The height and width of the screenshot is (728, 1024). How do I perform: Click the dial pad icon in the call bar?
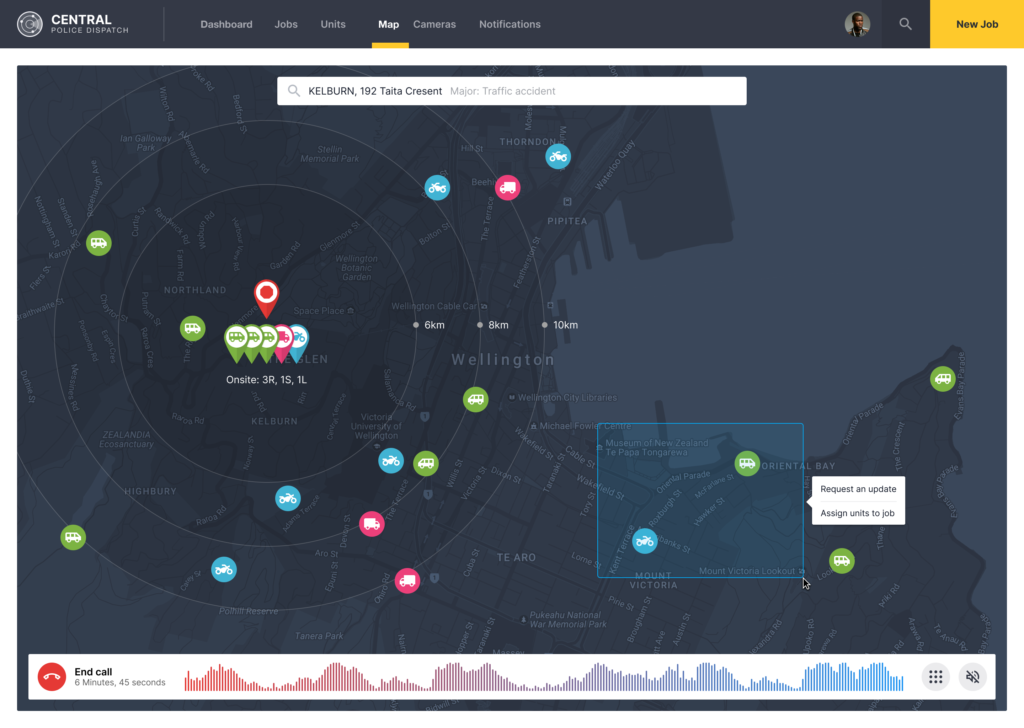point(935,676)
